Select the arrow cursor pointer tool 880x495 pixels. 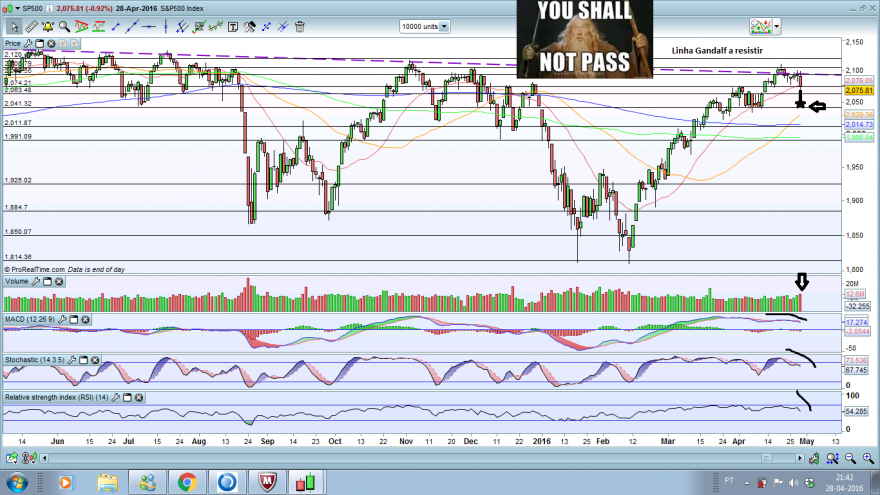14,26
